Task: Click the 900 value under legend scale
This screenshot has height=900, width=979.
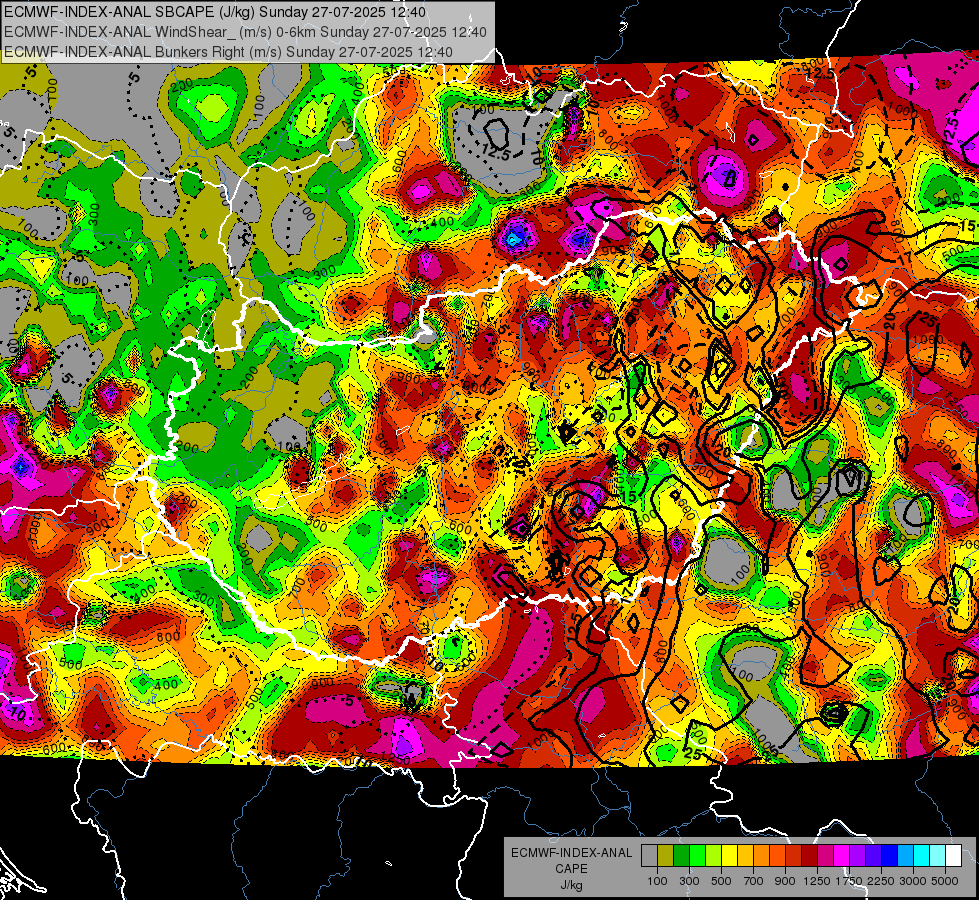Action: pos(785,881)
